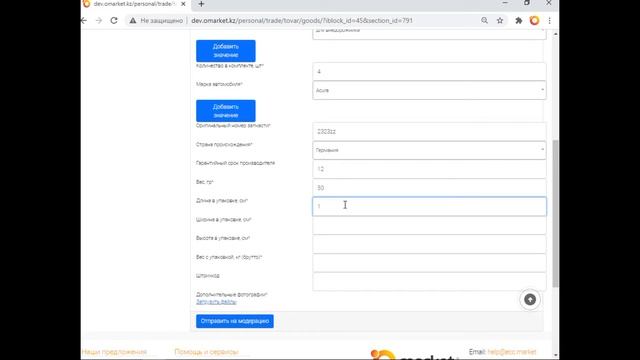Click the scrollbar up arrow

click(x=556, y=34)
